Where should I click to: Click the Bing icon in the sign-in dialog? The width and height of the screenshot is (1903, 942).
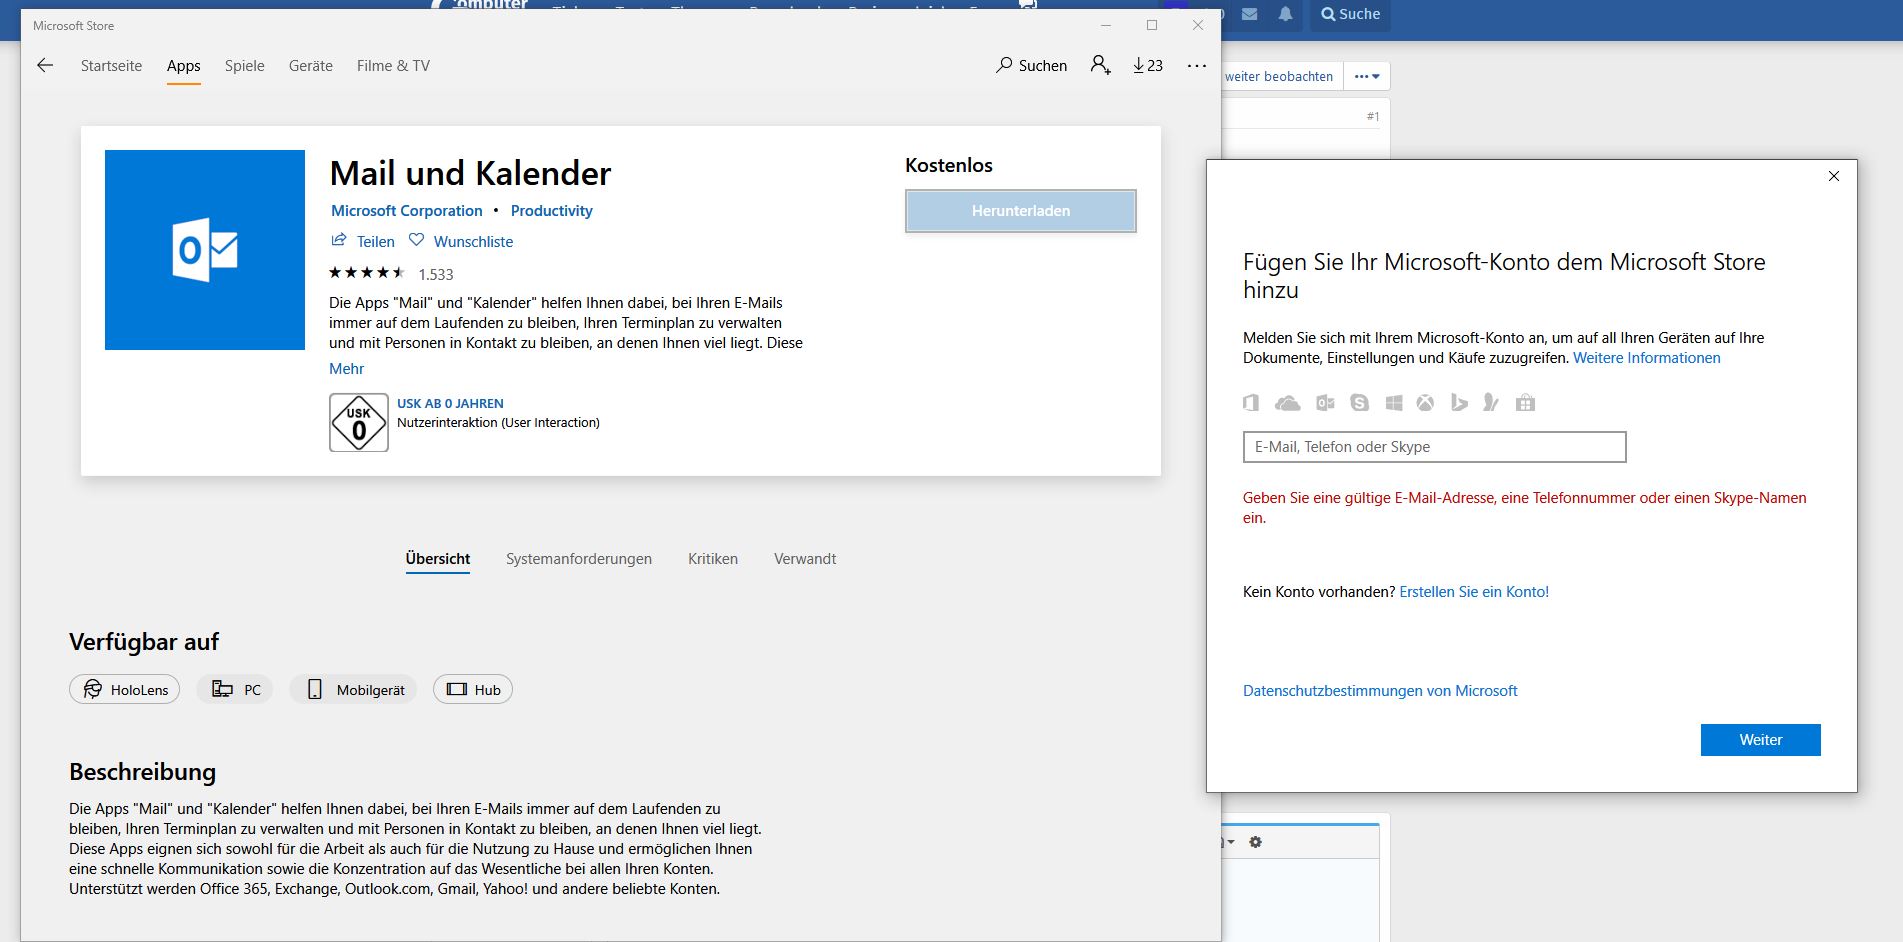click(1459, 403)
